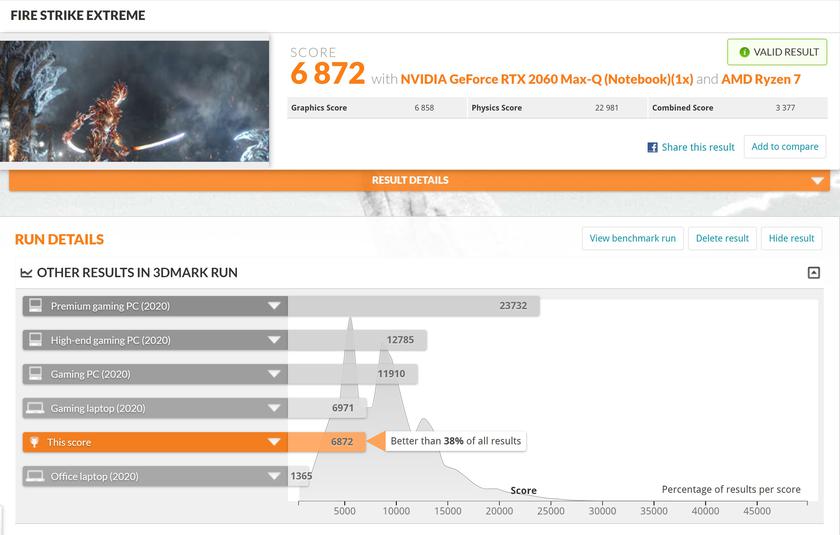Image resolution: width=840 pixels, height=535 pixels.
Task: Click the chart icon next to Other Results
Action: coord(27,273)
